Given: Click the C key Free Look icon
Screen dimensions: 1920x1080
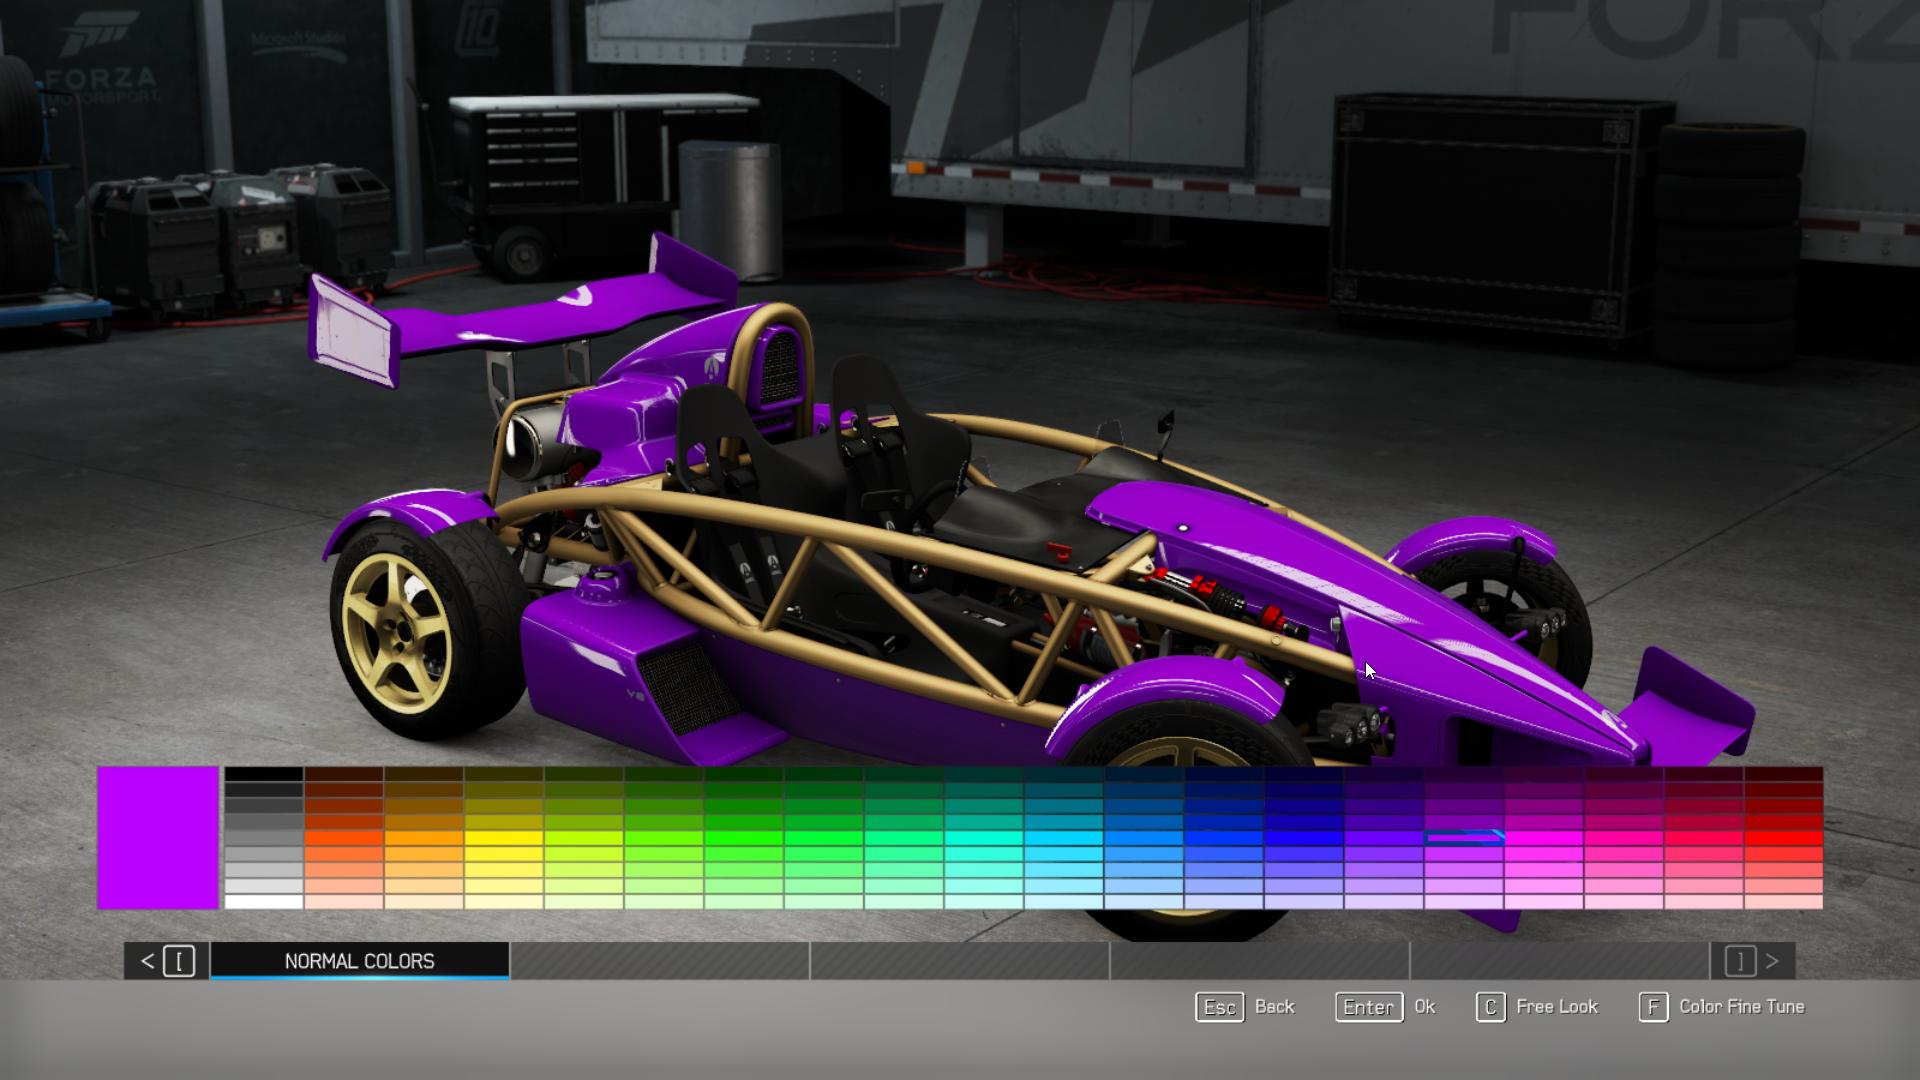Looking at the screenshot, I should point(1490,1007).
